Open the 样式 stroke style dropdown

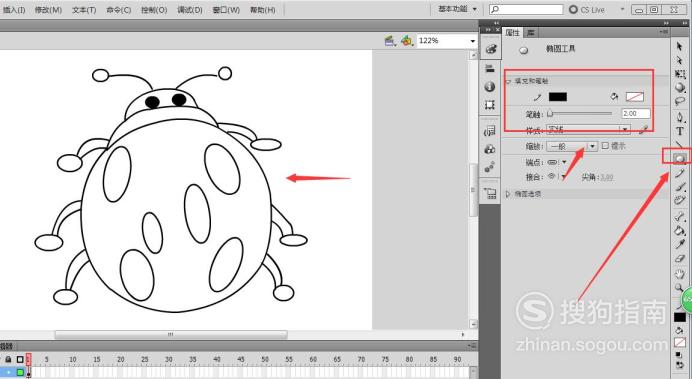pyautogui.click(x=588, y=130)
